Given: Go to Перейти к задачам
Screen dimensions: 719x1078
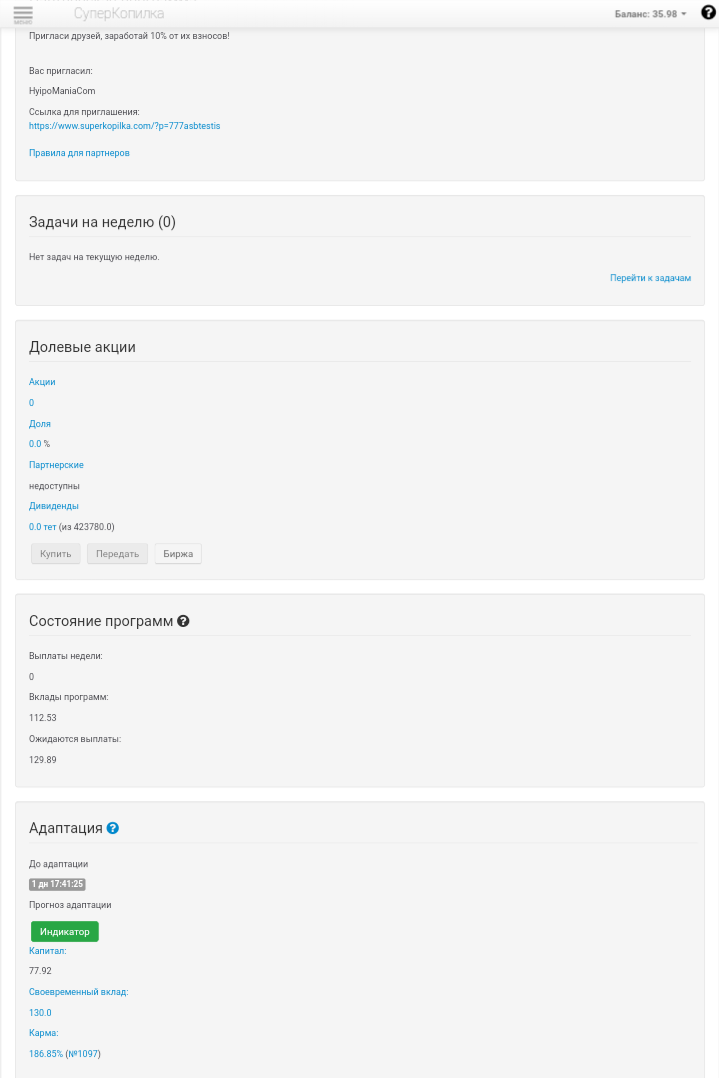Looking at the screenshot, I should tap(650, 278).
